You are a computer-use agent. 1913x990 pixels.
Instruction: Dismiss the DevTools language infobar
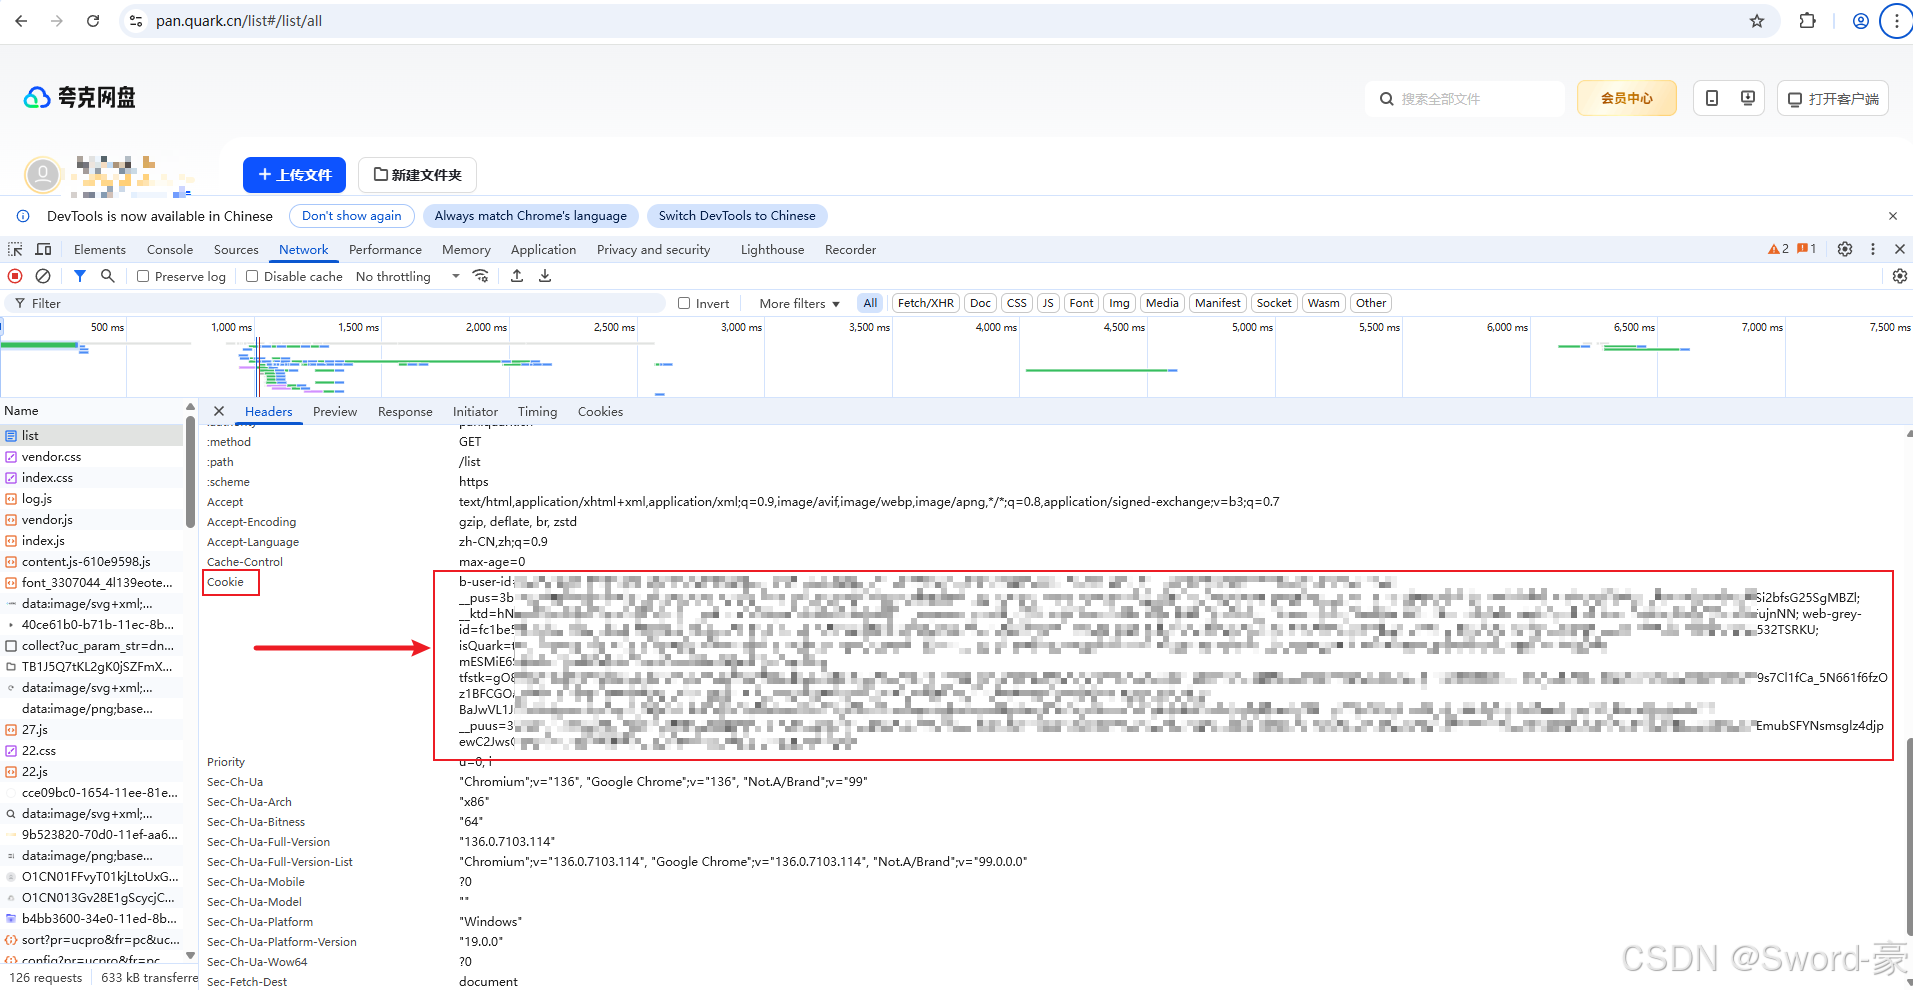point(1893,216)
